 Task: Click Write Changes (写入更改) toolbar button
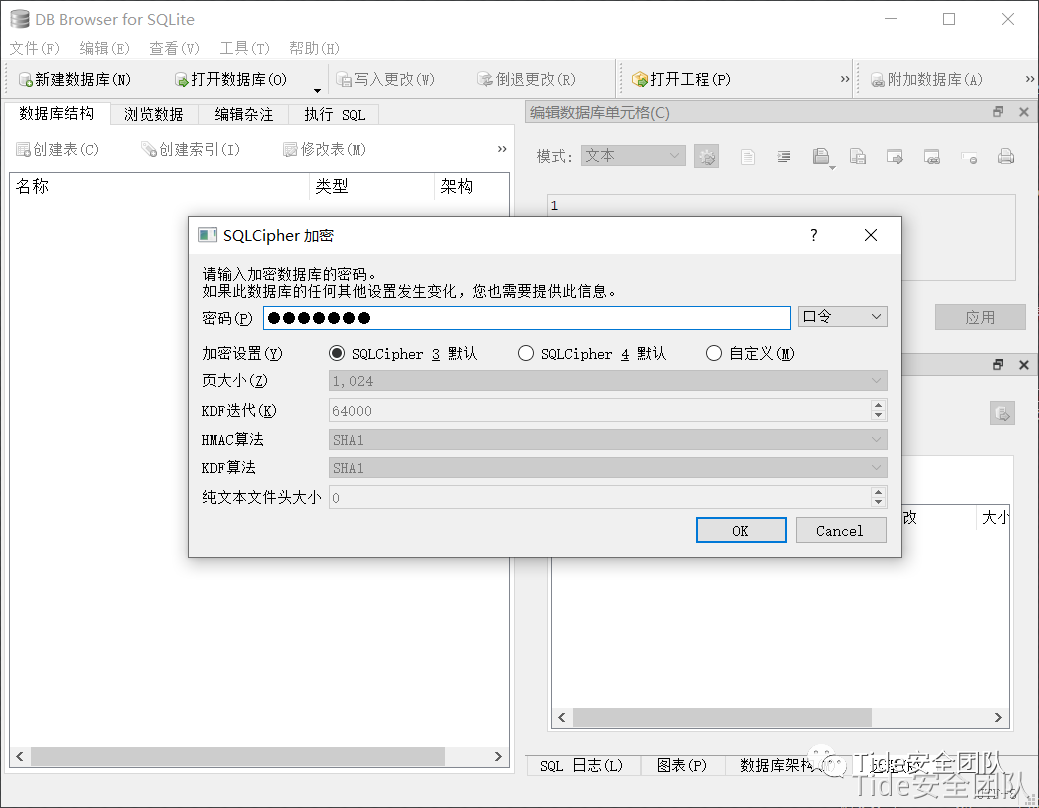pyautogui.click(x=386, y=80)
